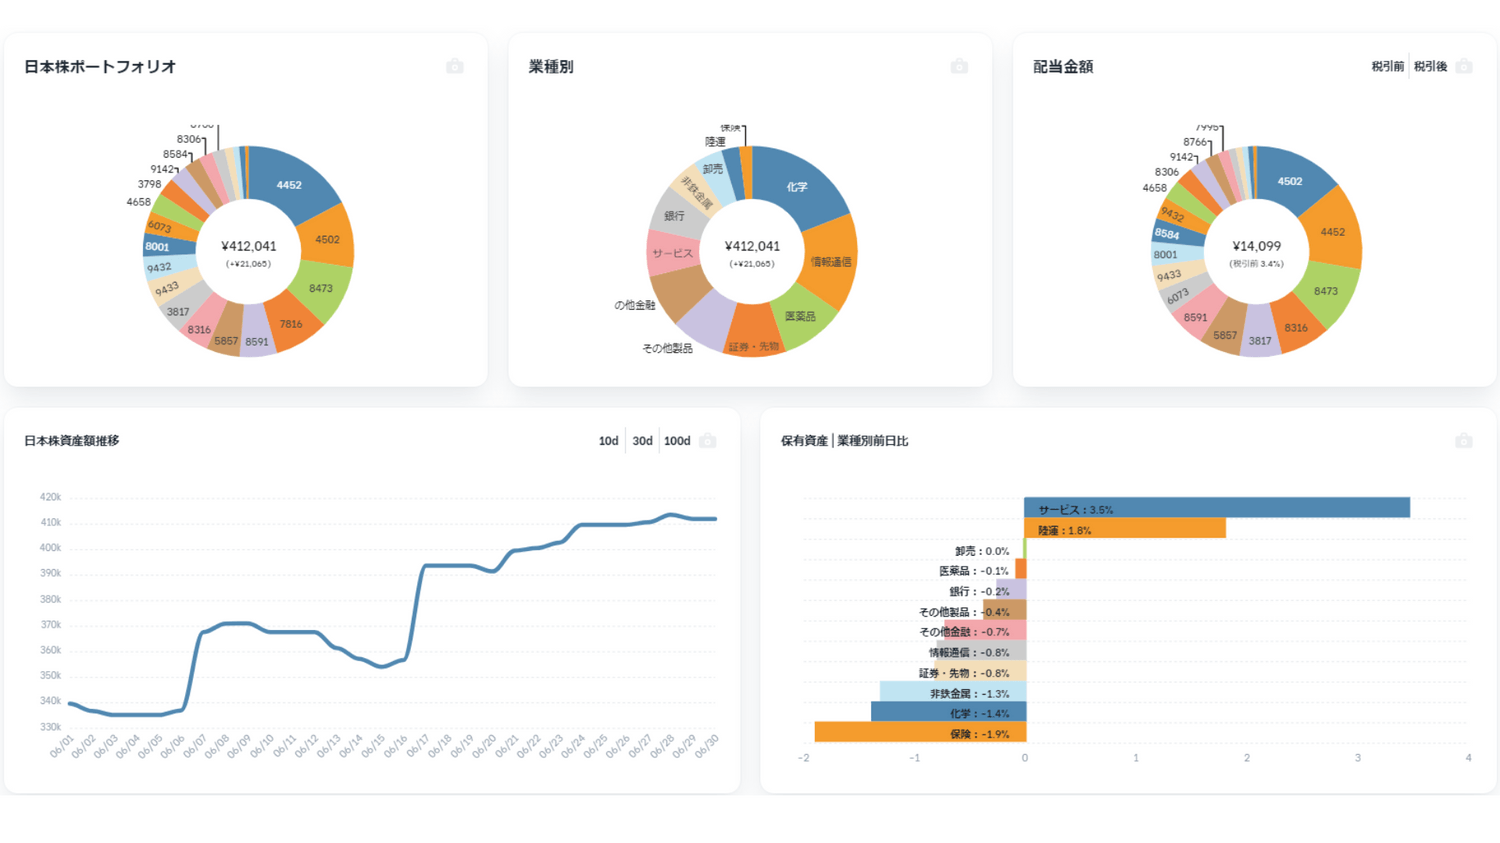Click 日本株資産額推移 chart title
The image size is (1500, 843).
click(71, 441)
